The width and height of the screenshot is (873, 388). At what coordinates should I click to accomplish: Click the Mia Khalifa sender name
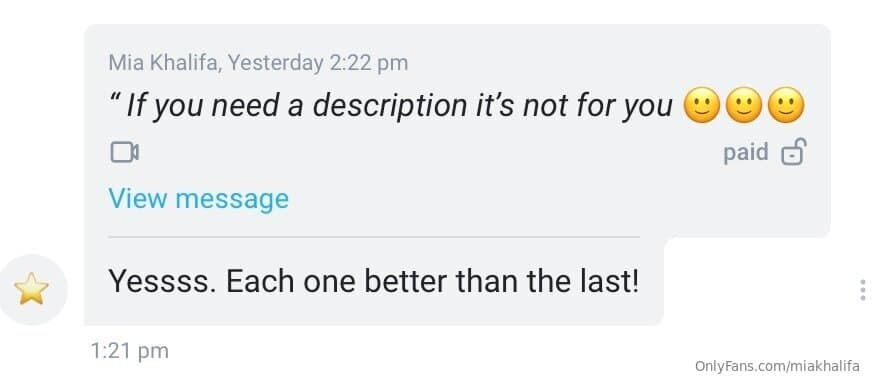(165, 62)
